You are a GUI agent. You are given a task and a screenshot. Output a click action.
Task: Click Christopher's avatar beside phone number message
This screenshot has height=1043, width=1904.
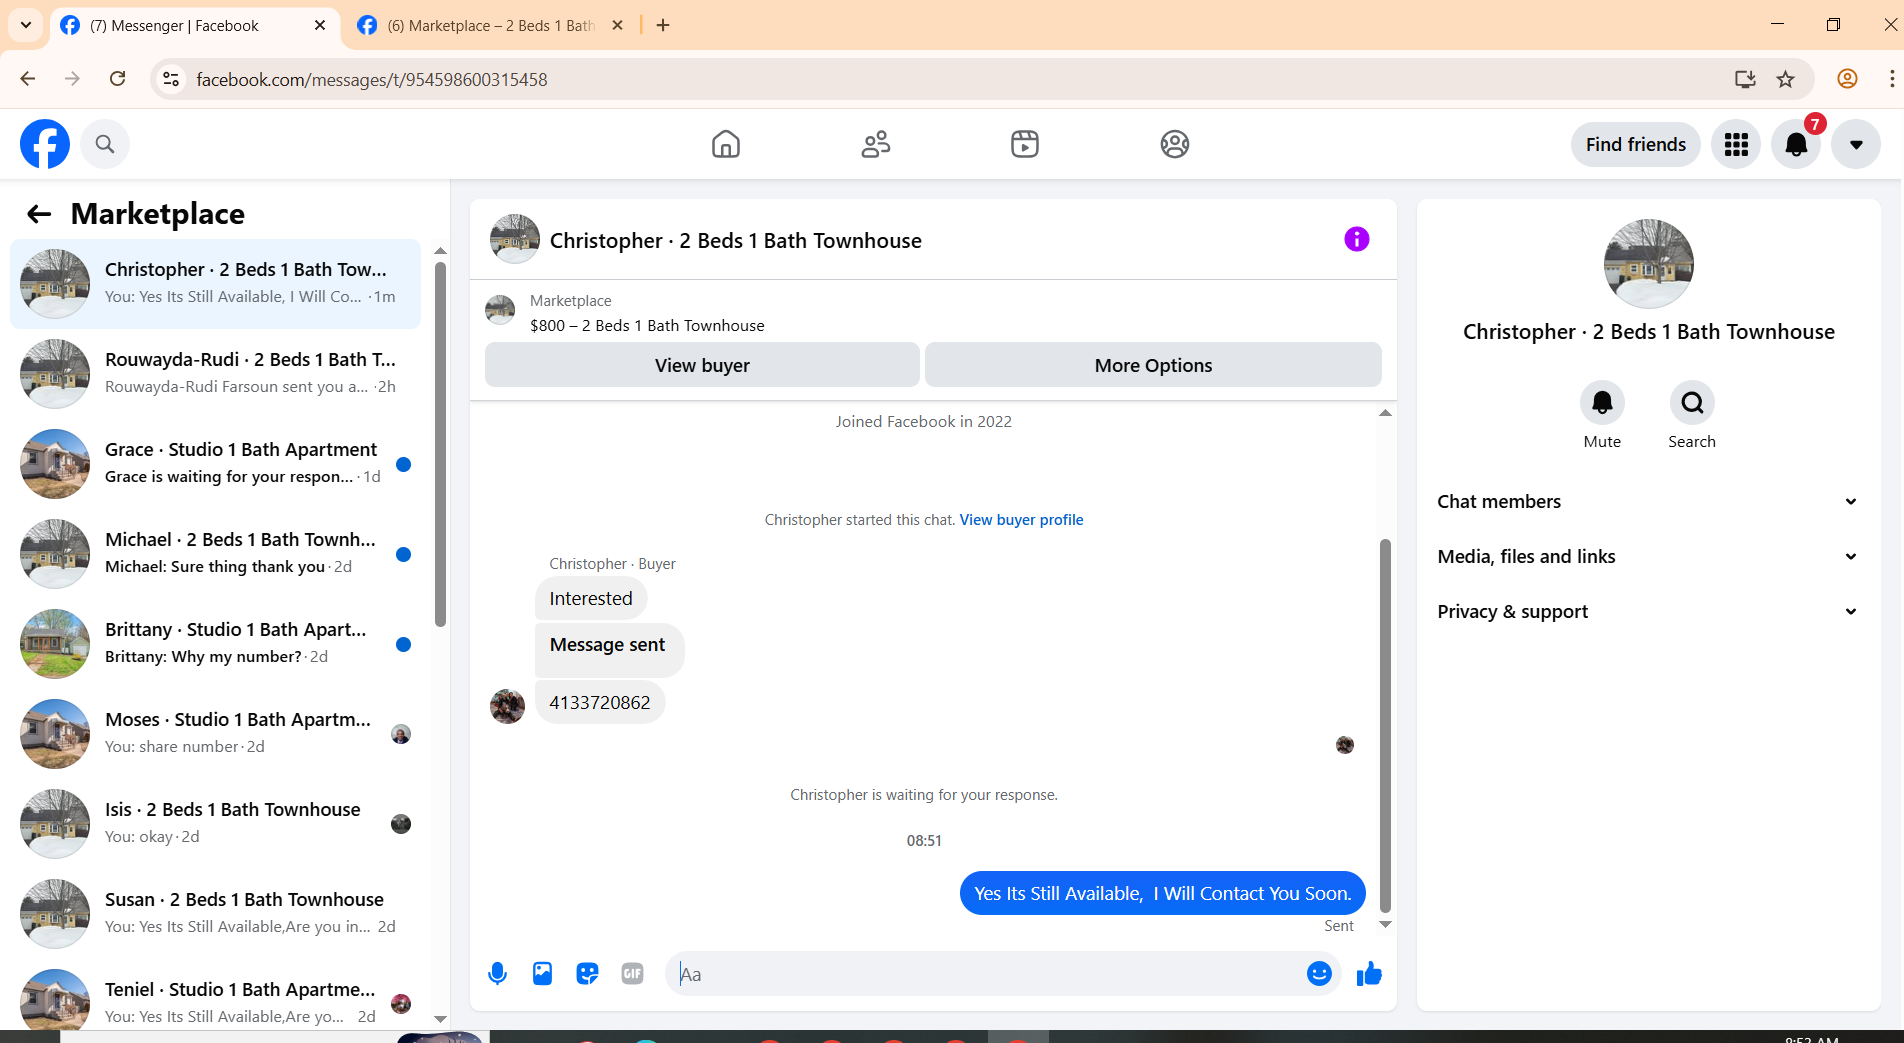point(507,706)
